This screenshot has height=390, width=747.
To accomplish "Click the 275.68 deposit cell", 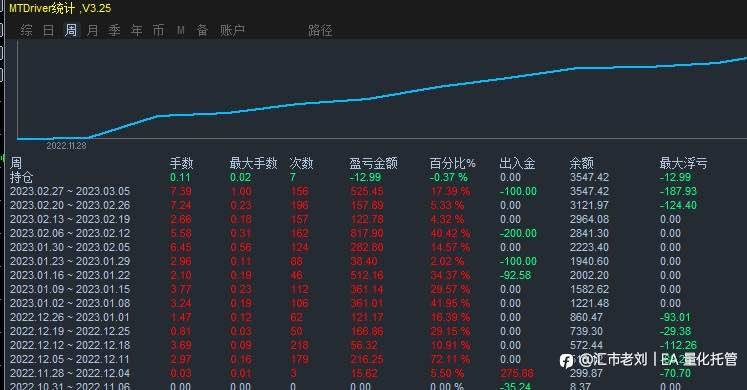I will [x=517, y=373].
